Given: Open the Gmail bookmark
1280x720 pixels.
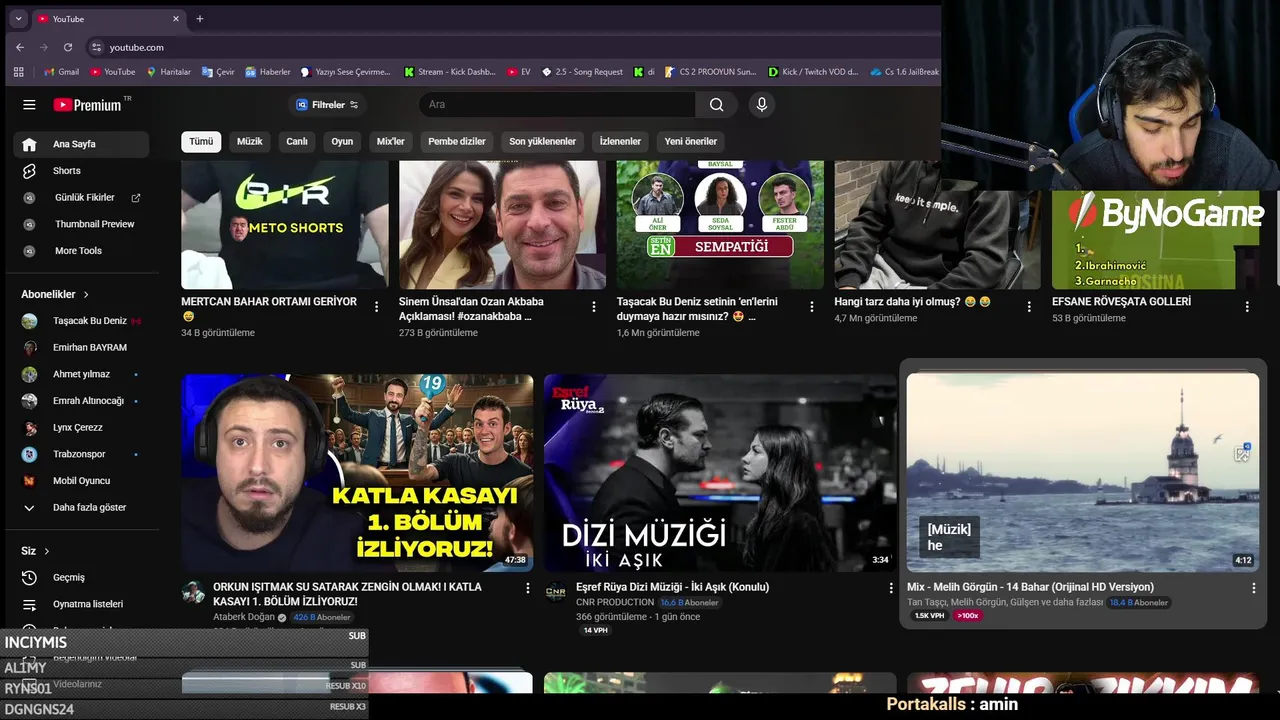Looking at the screenshot, I should click(x=62, y=72).
